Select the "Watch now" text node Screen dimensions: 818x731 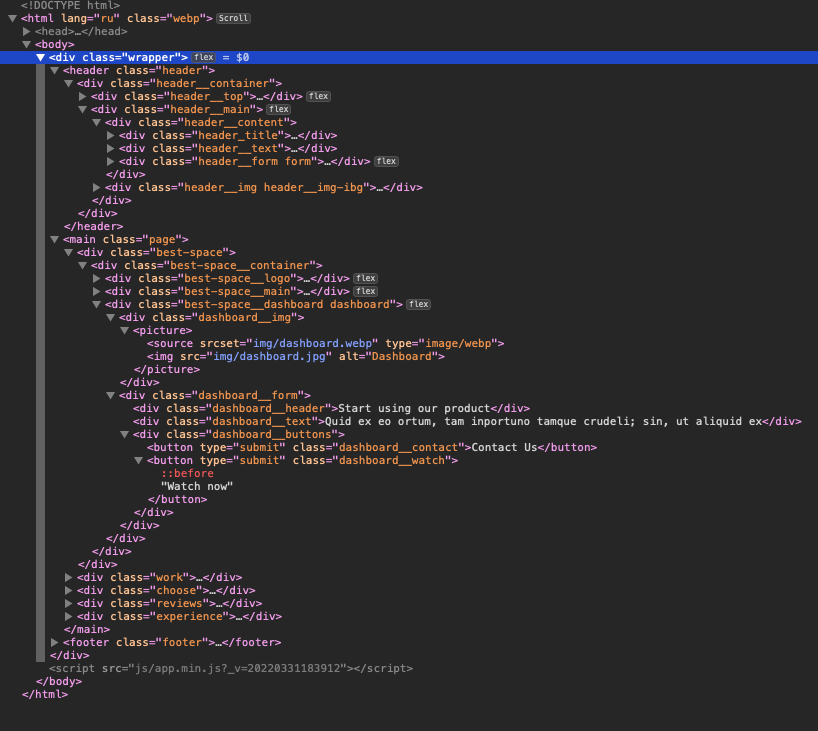click(197, 487)
